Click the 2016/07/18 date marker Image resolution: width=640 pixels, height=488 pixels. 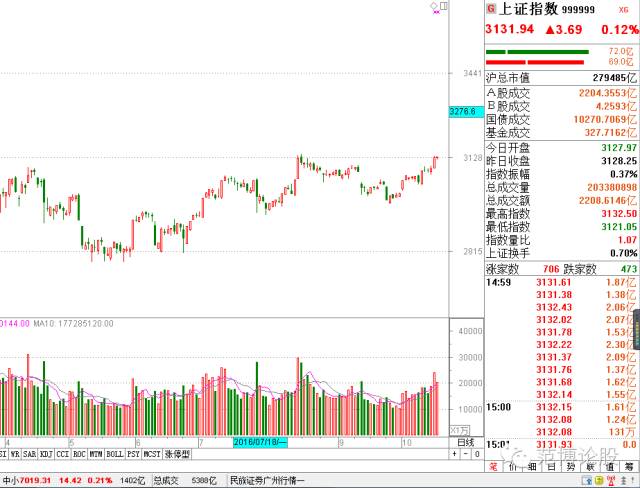(x=260, y=442)
